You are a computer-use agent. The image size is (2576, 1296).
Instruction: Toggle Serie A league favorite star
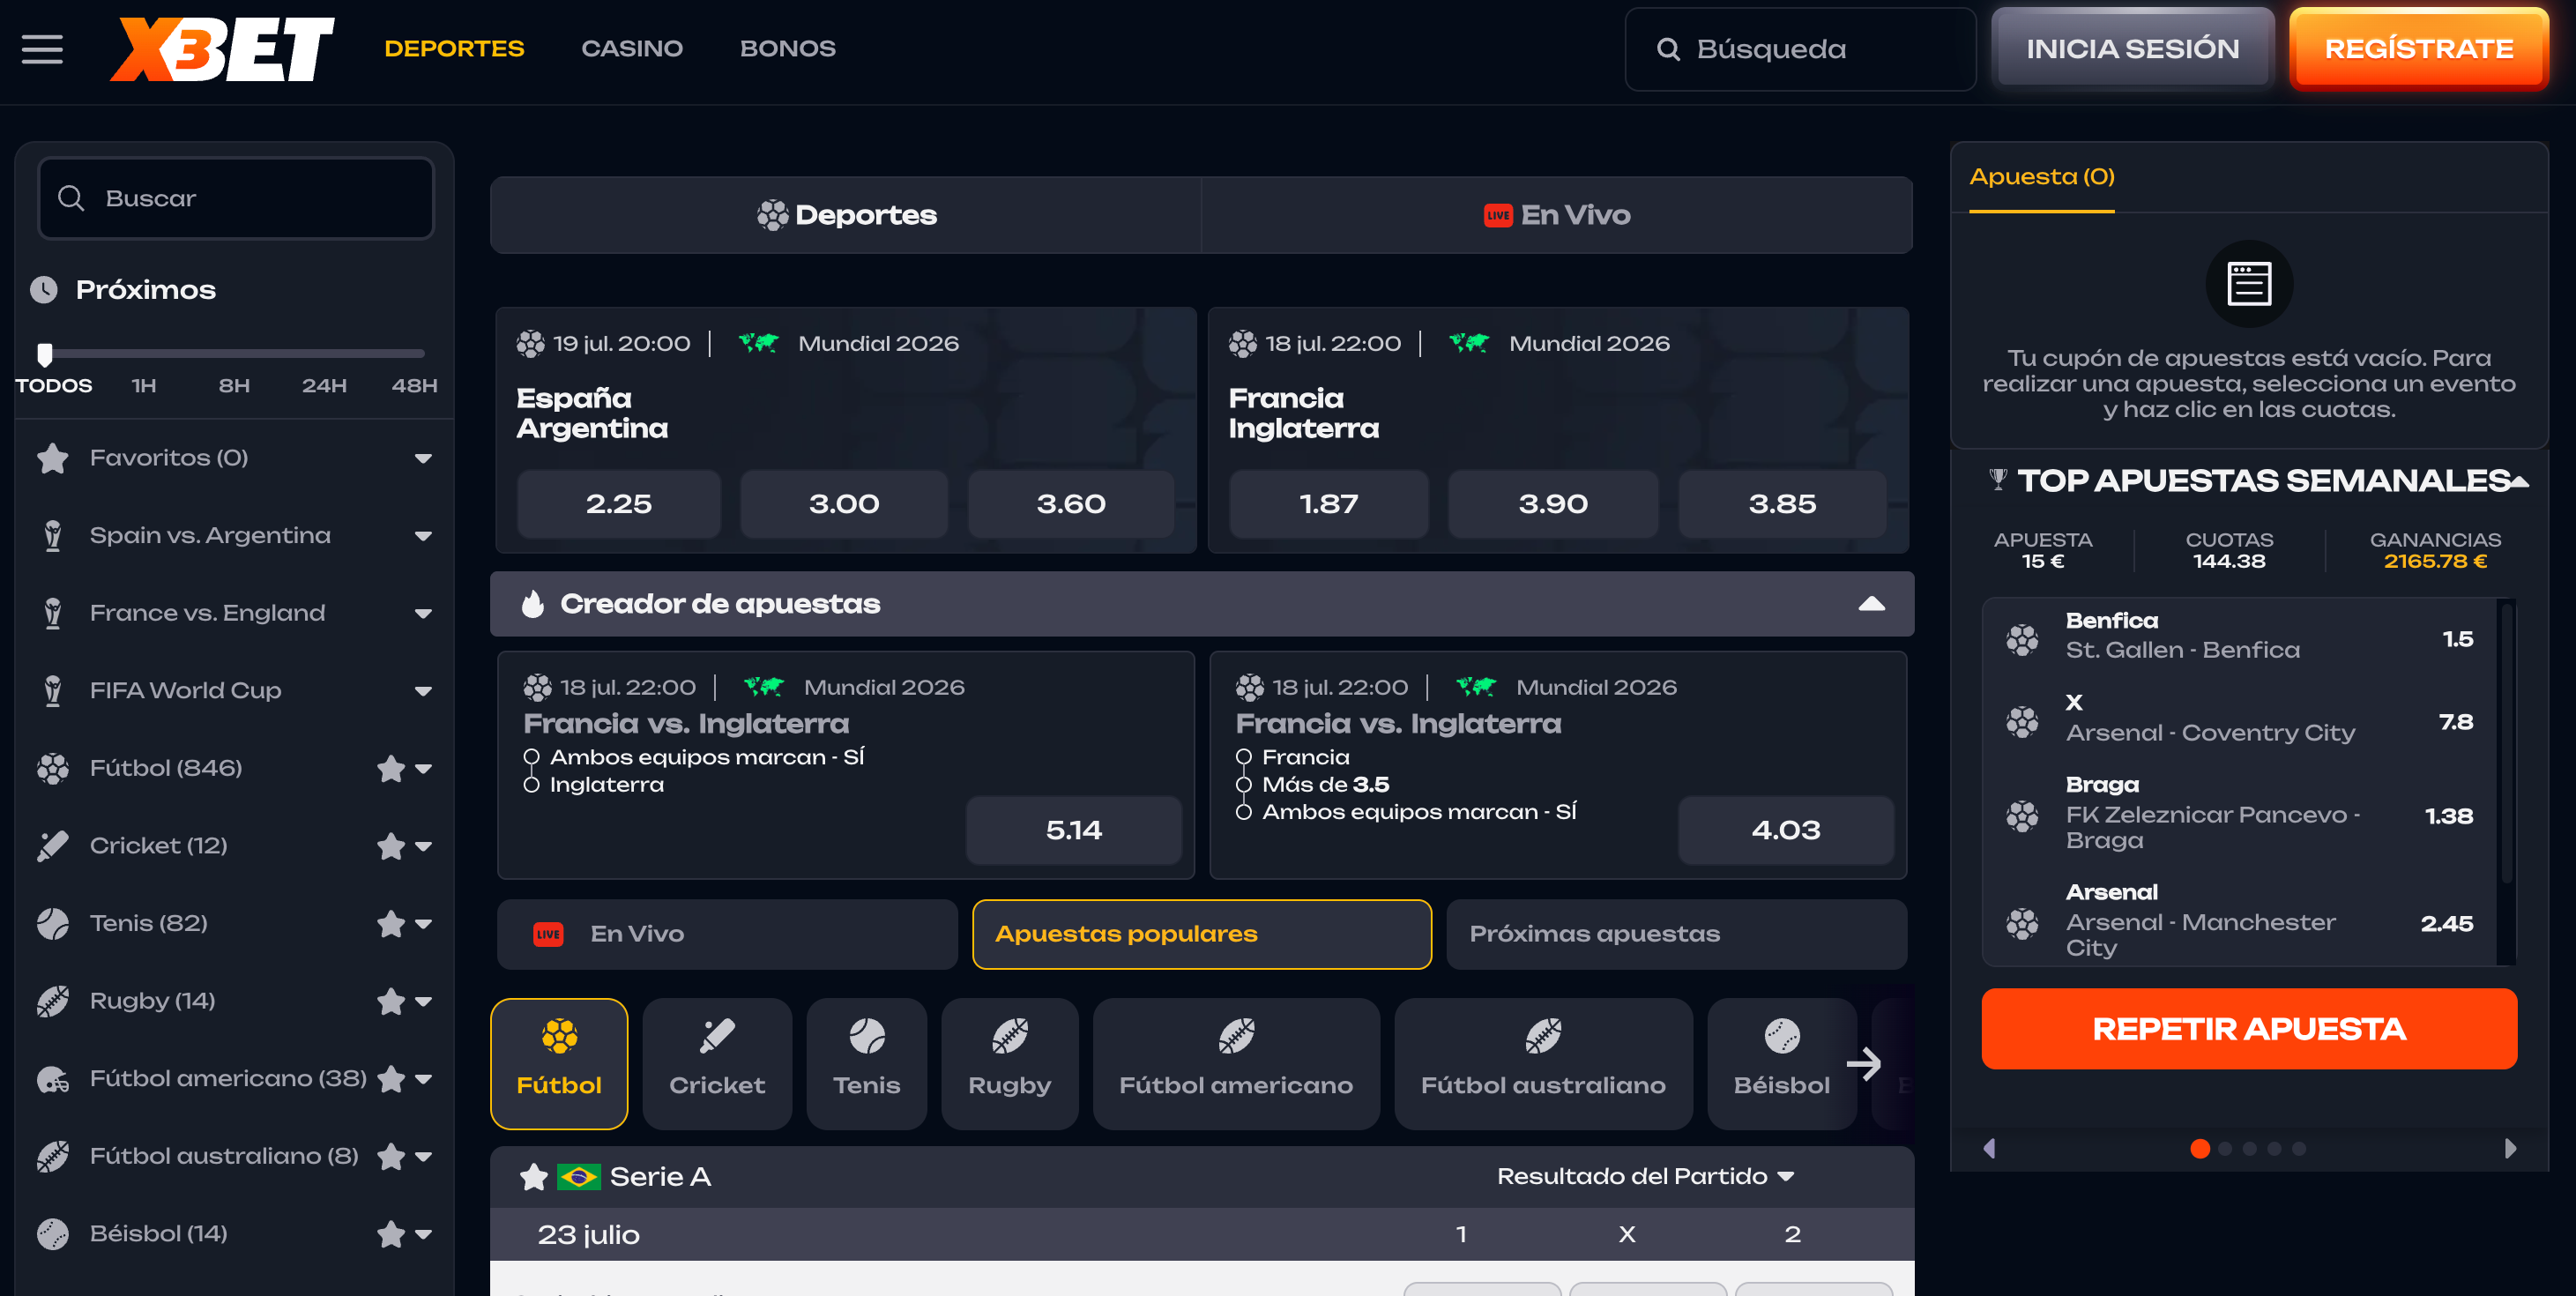[x=533, y=1177]
